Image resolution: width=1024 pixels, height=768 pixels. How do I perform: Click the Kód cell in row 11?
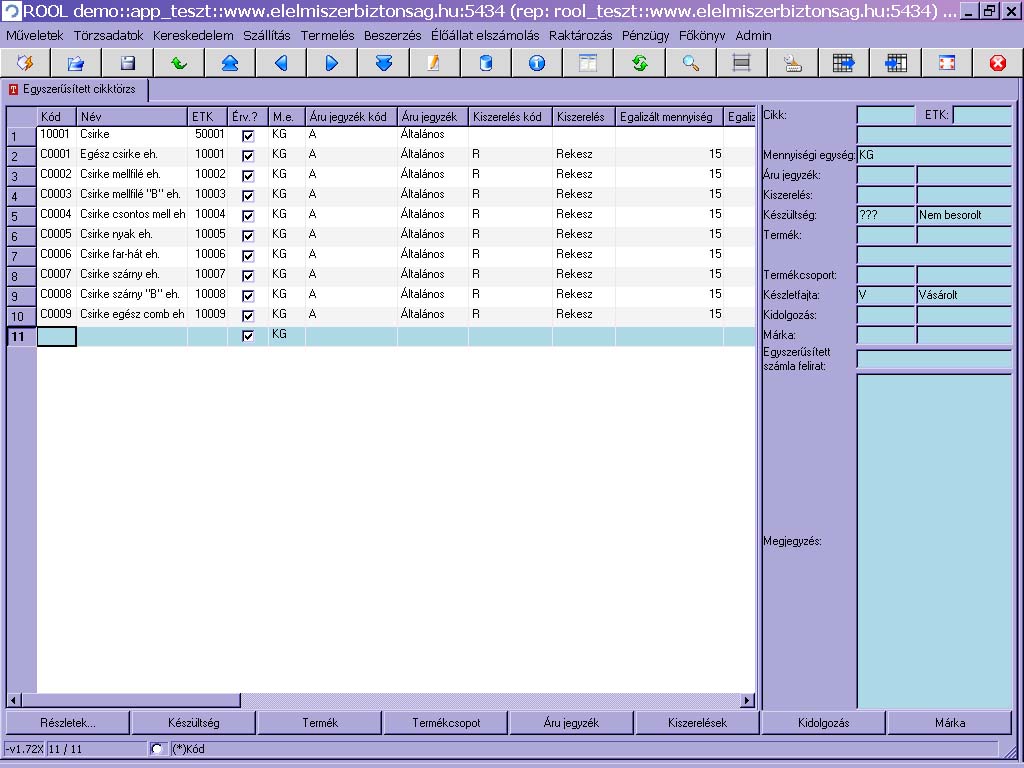pyautogui.click(x=57, y=336)
